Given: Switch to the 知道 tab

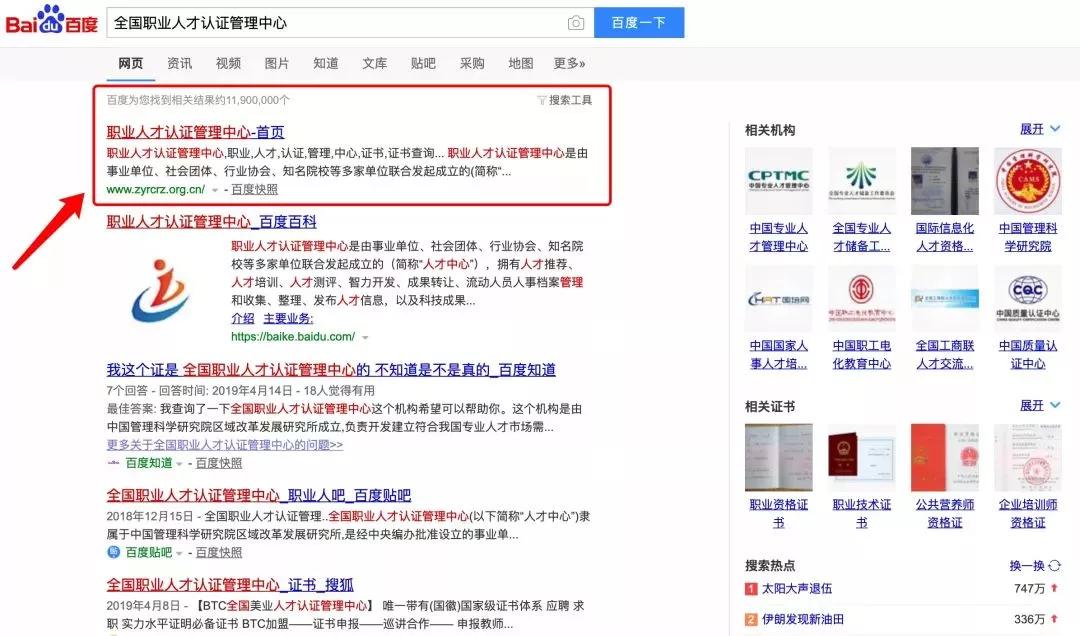Looking at the screenshot, I should pos(326,63).
